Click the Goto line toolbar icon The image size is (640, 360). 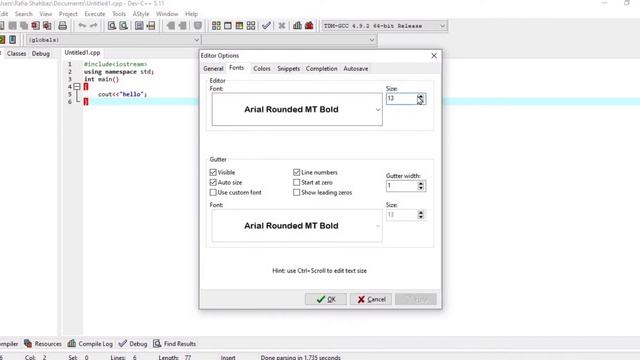(x=151, y=26)
